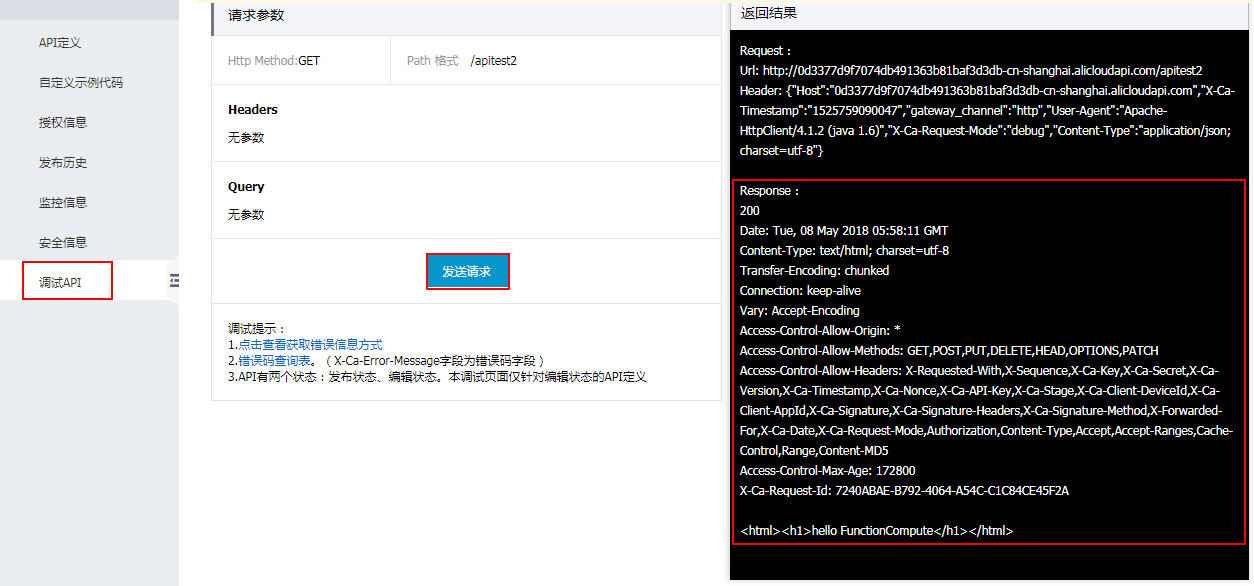
Task: Click the Access-Control-Allow-Methods line
Action: tap(949, 351)
